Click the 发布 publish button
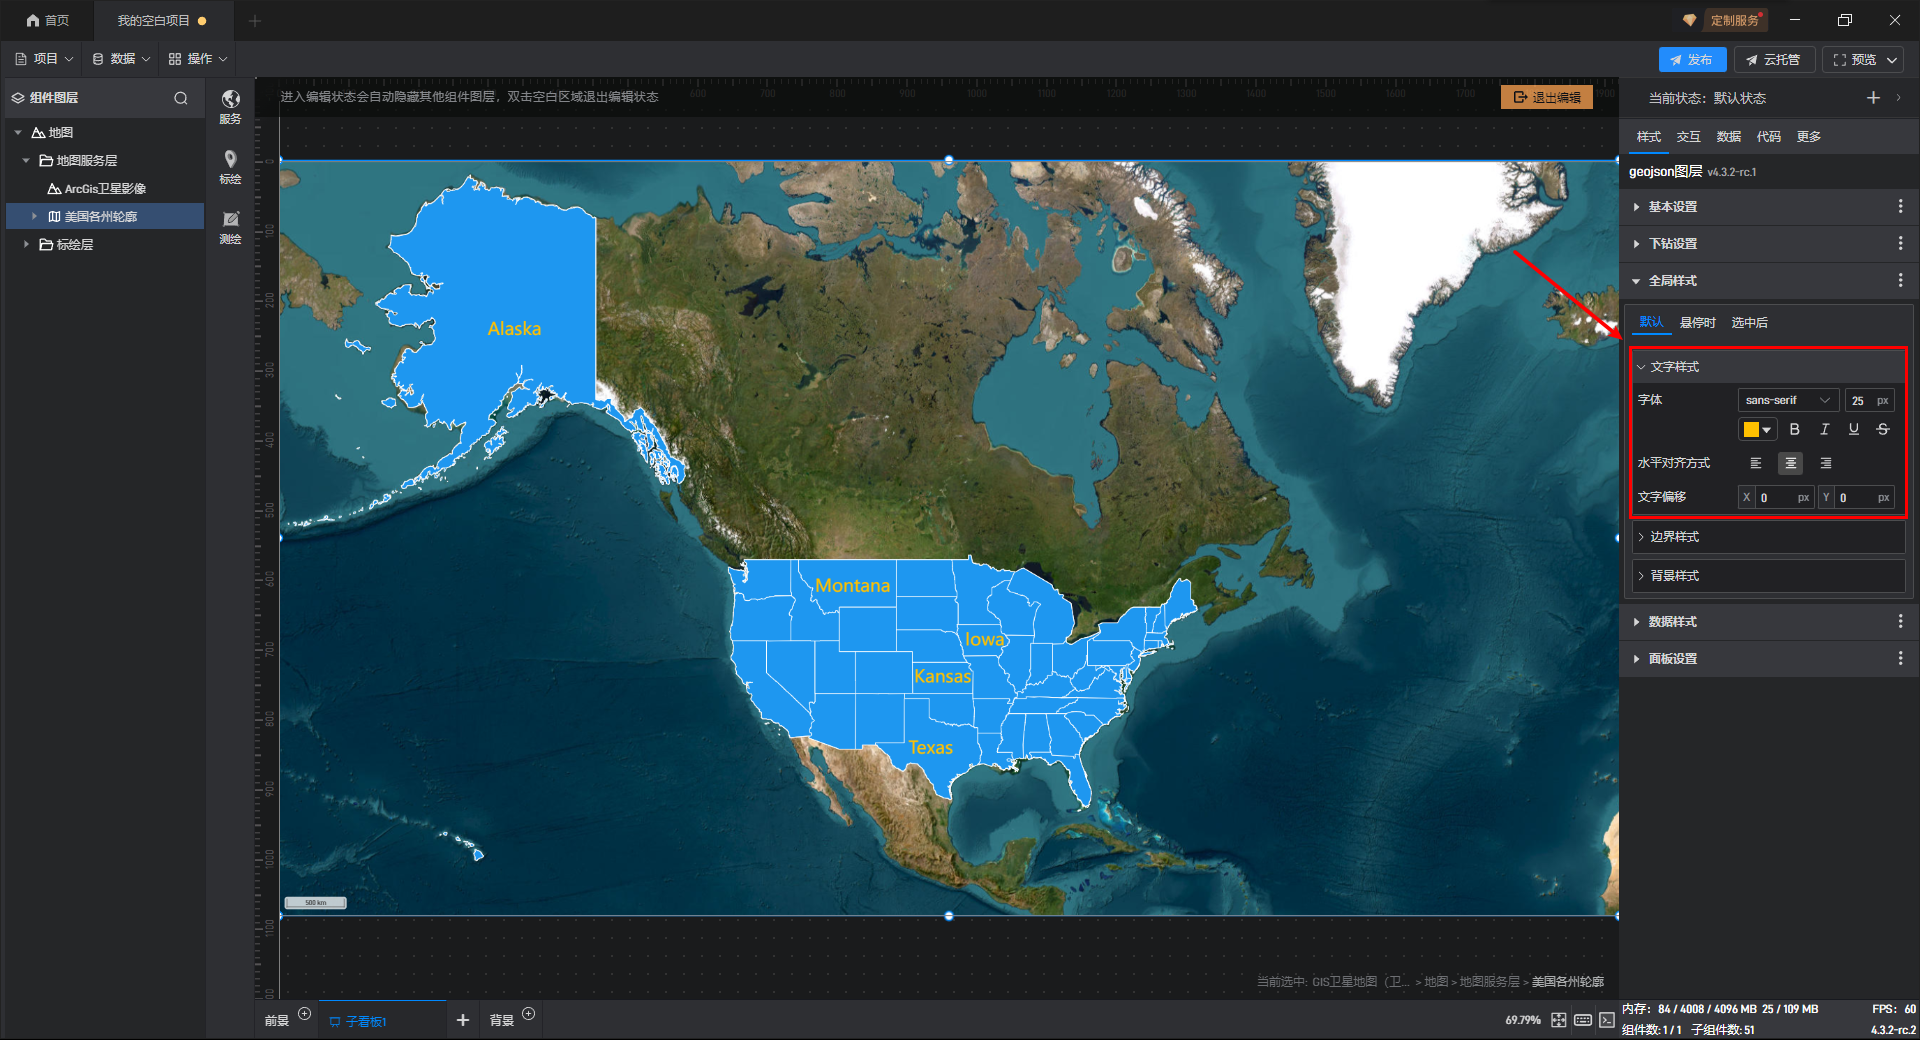This screenshot has height=1040, width=1920. 1692,60
